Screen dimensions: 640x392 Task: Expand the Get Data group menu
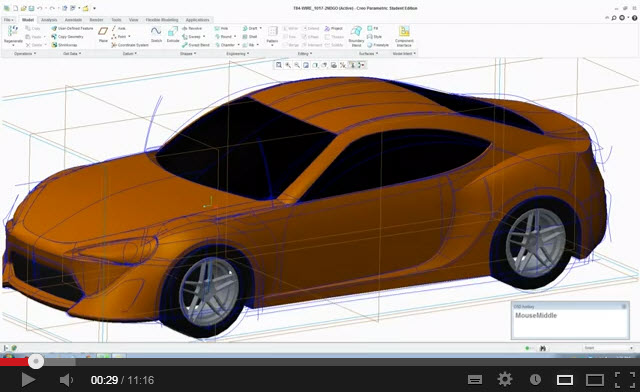pos(72,53)
